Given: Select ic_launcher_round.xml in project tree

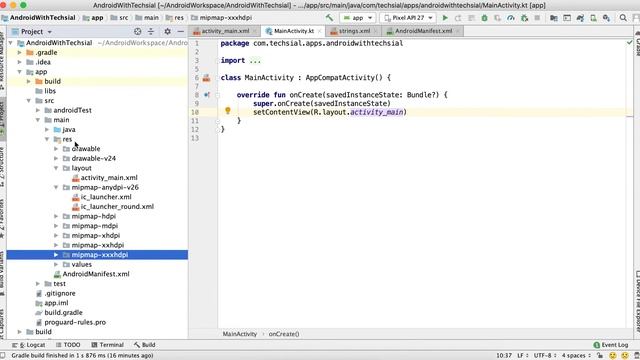Looking at the screenshot, I should (x=113, y=207).
